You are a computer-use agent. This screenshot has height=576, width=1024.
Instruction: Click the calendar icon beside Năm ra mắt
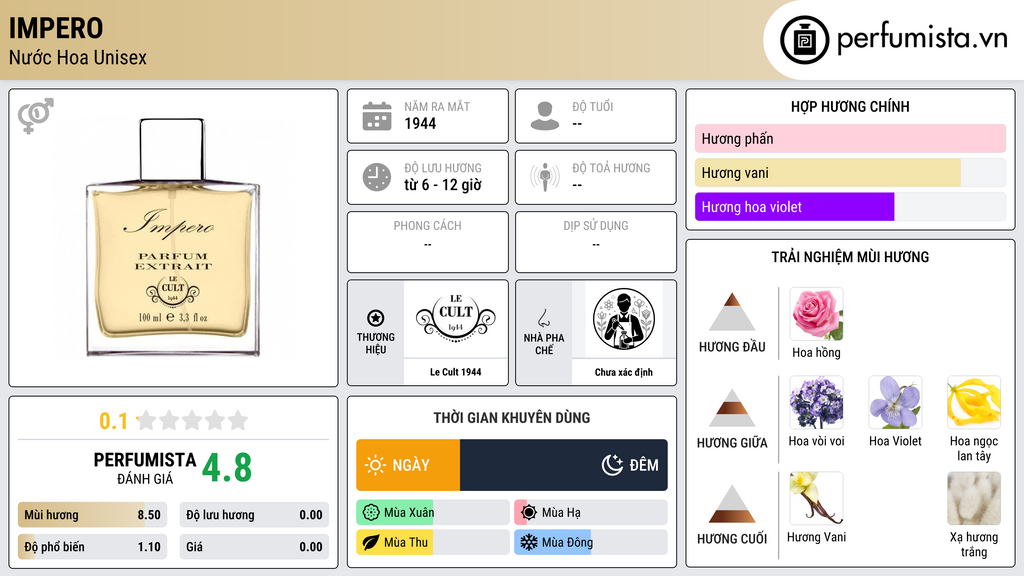click(377, 116)
